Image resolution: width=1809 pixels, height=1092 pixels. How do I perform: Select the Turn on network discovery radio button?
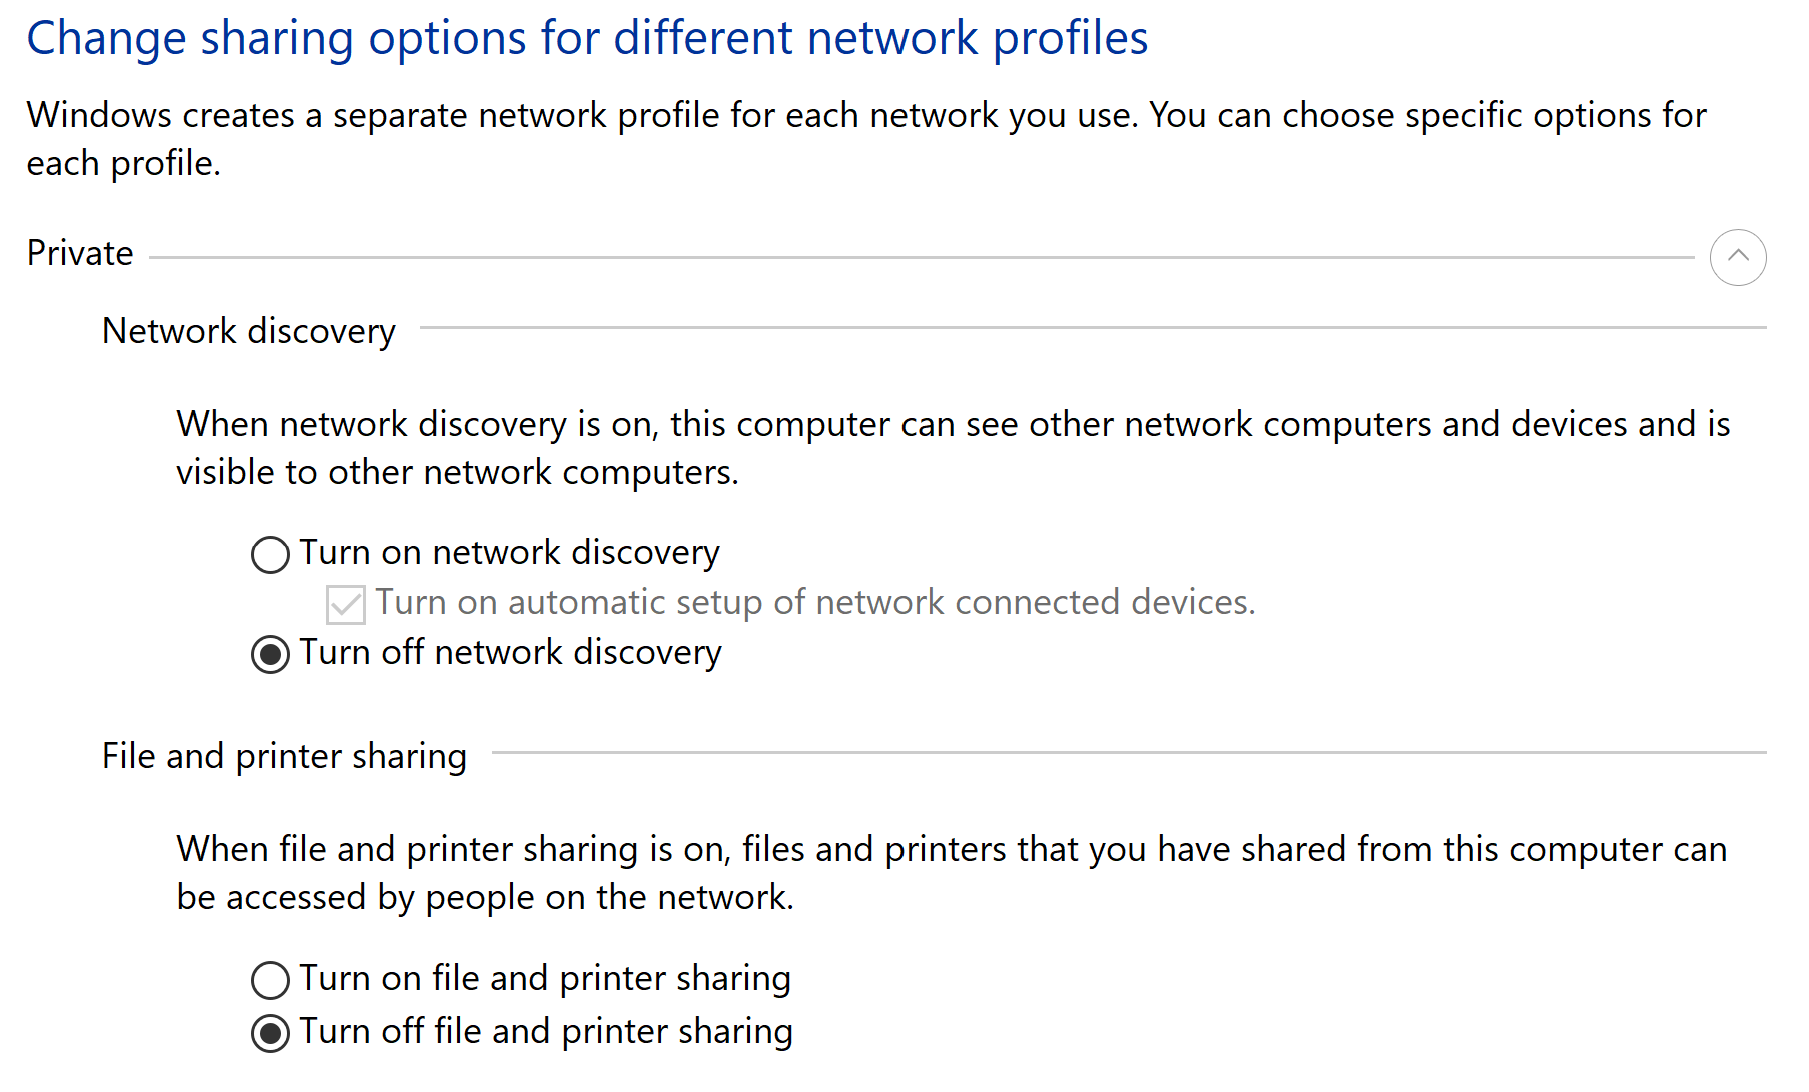270,554
